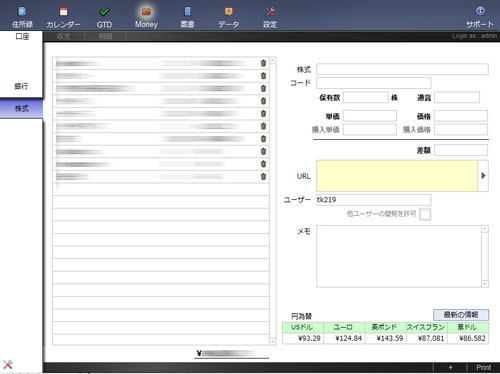
Task: Click the 英ポンド currency header
Action: 385,327
